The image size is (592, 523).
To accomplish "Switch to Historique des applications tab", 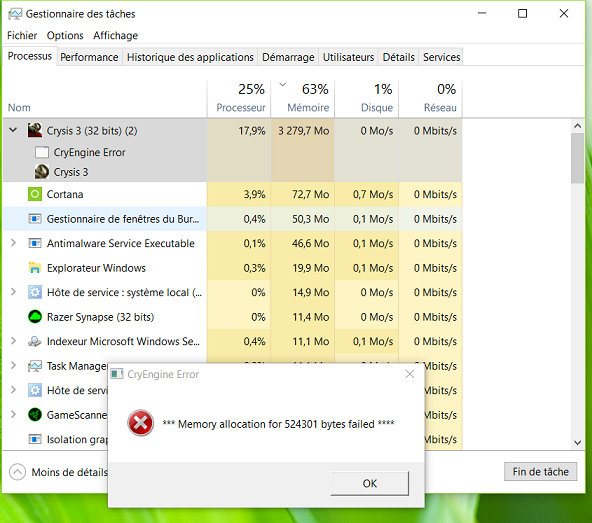I will pyautogui.click(x=190, y=57).
